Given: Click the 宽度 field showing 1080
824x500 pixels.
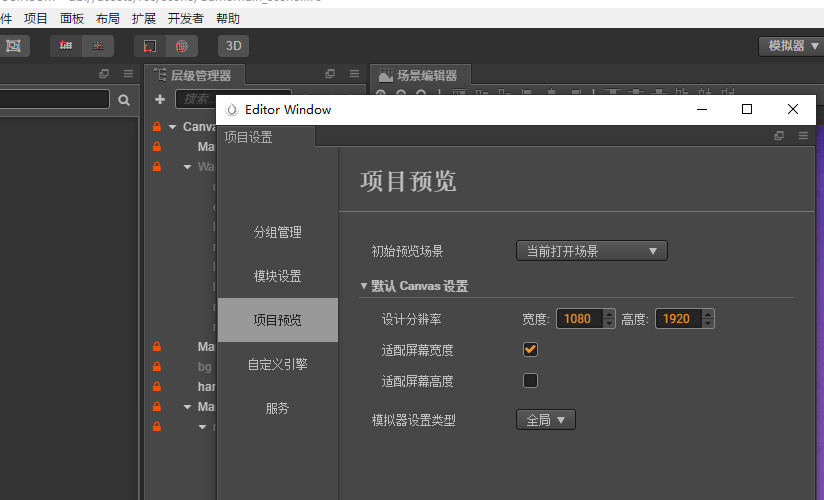Looking at the screenshot, I should (580, 319).
